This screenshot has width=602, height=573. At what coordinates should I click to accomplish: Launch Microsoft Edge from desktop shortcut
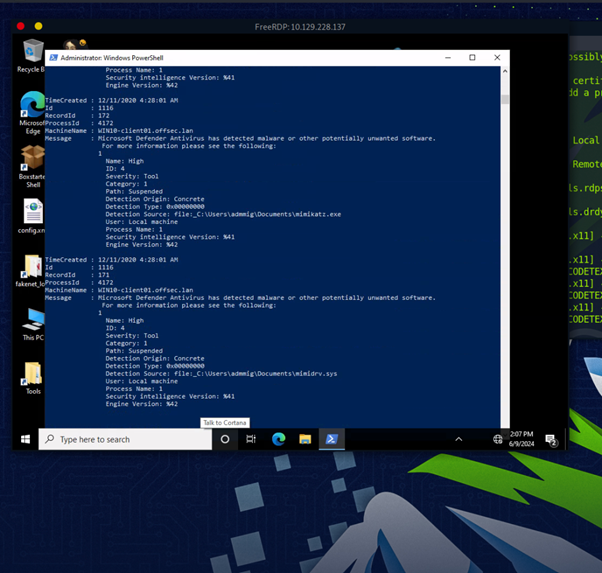(x=31, y=113)
